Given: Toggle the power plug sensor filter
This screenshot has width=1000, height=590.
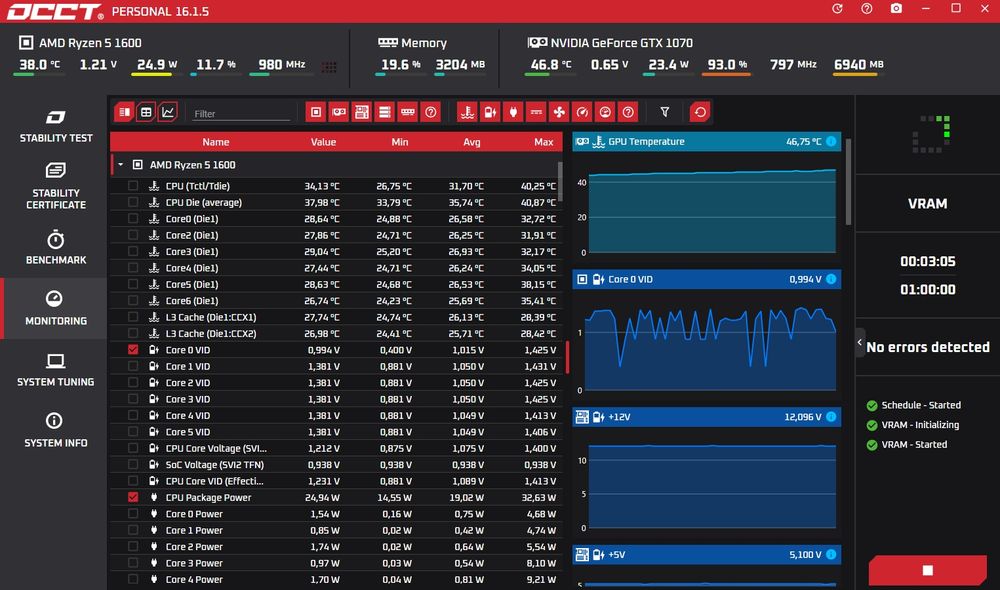Looking at the screenshot, I should tap(513, 112).
